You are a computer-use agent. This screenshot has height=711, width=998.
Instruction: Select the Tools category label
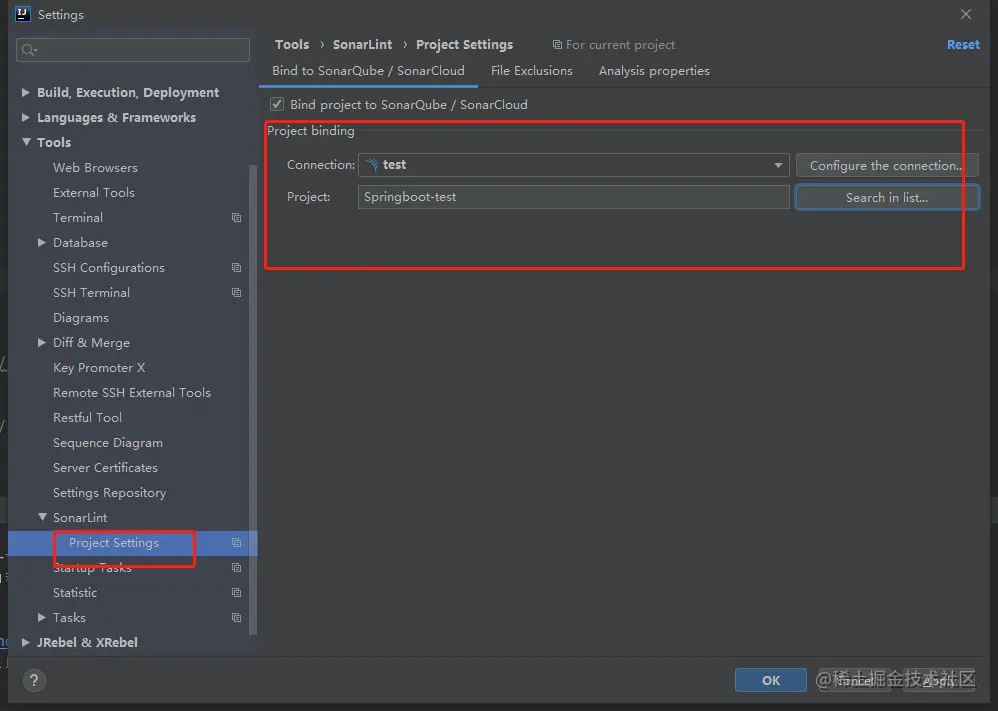(54, 142)
